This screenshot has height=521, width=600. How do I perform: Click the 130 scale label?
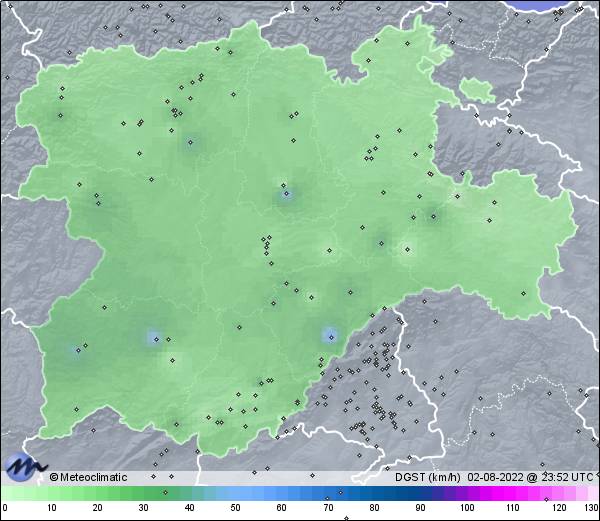(592, 508)
